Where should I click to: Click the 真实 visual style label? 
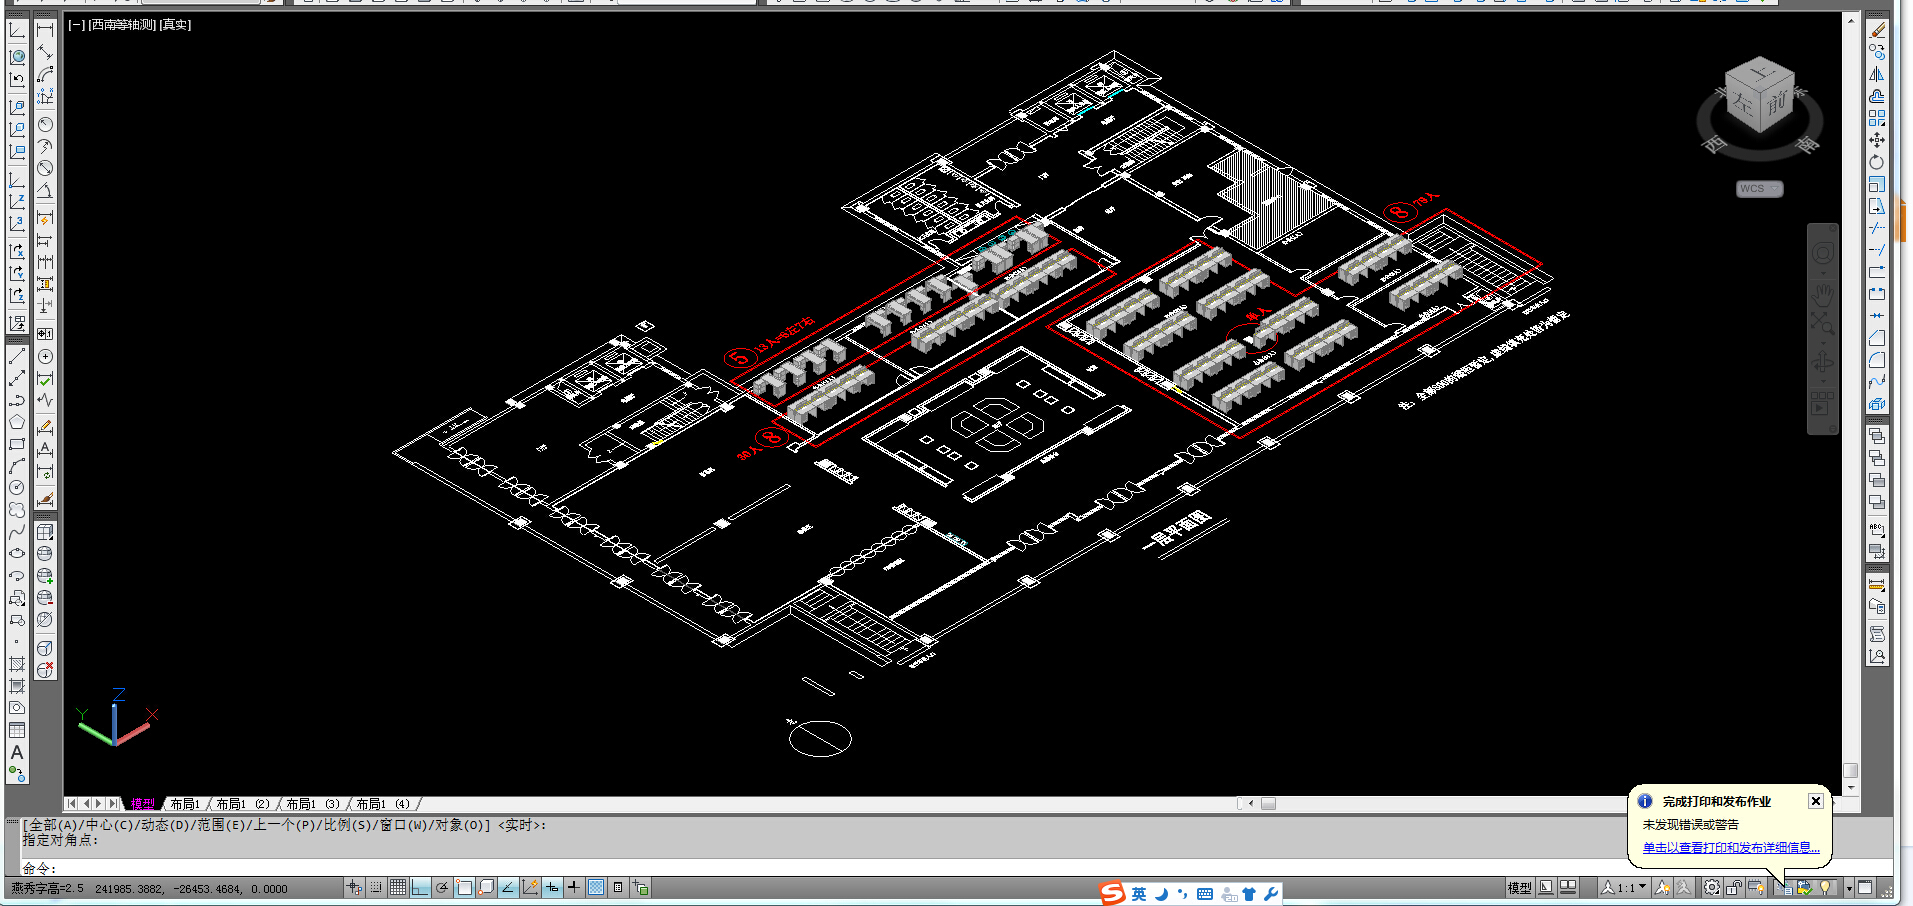click(x=175, y=25)
